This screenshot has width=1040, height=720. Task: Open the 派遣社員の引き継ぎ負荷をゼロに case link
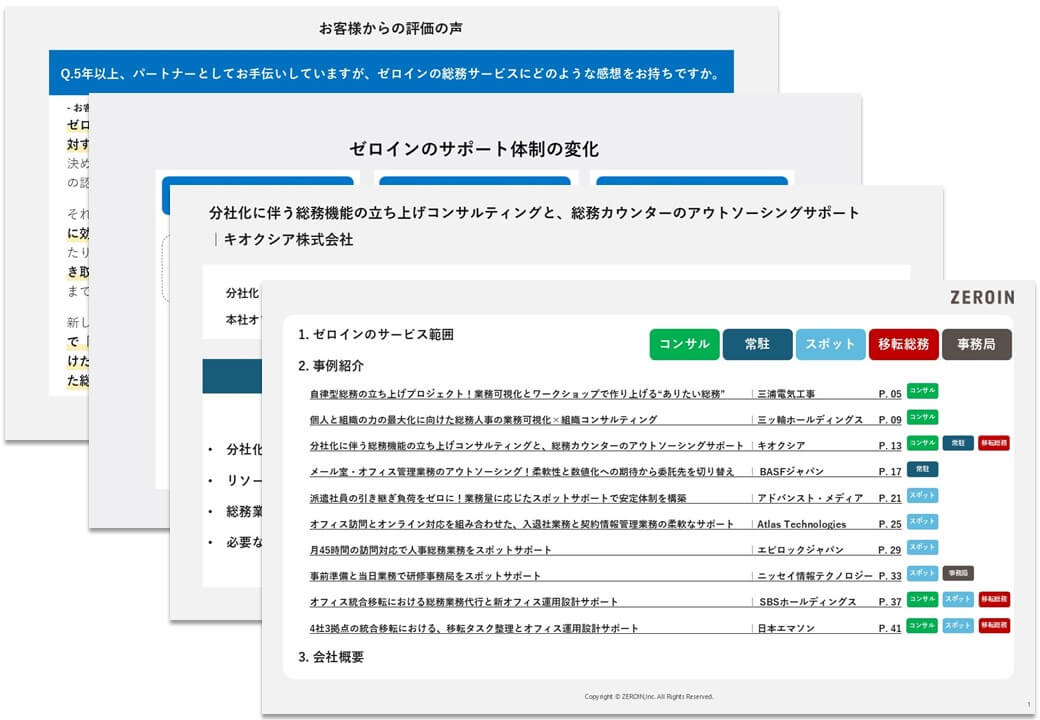pos(498,498)
